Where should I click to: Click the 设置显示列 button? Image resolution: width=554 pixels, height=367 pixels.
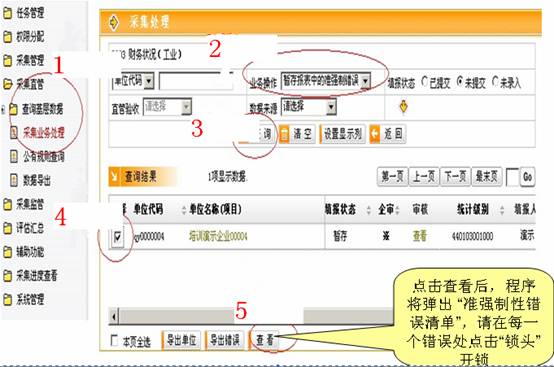342,134
